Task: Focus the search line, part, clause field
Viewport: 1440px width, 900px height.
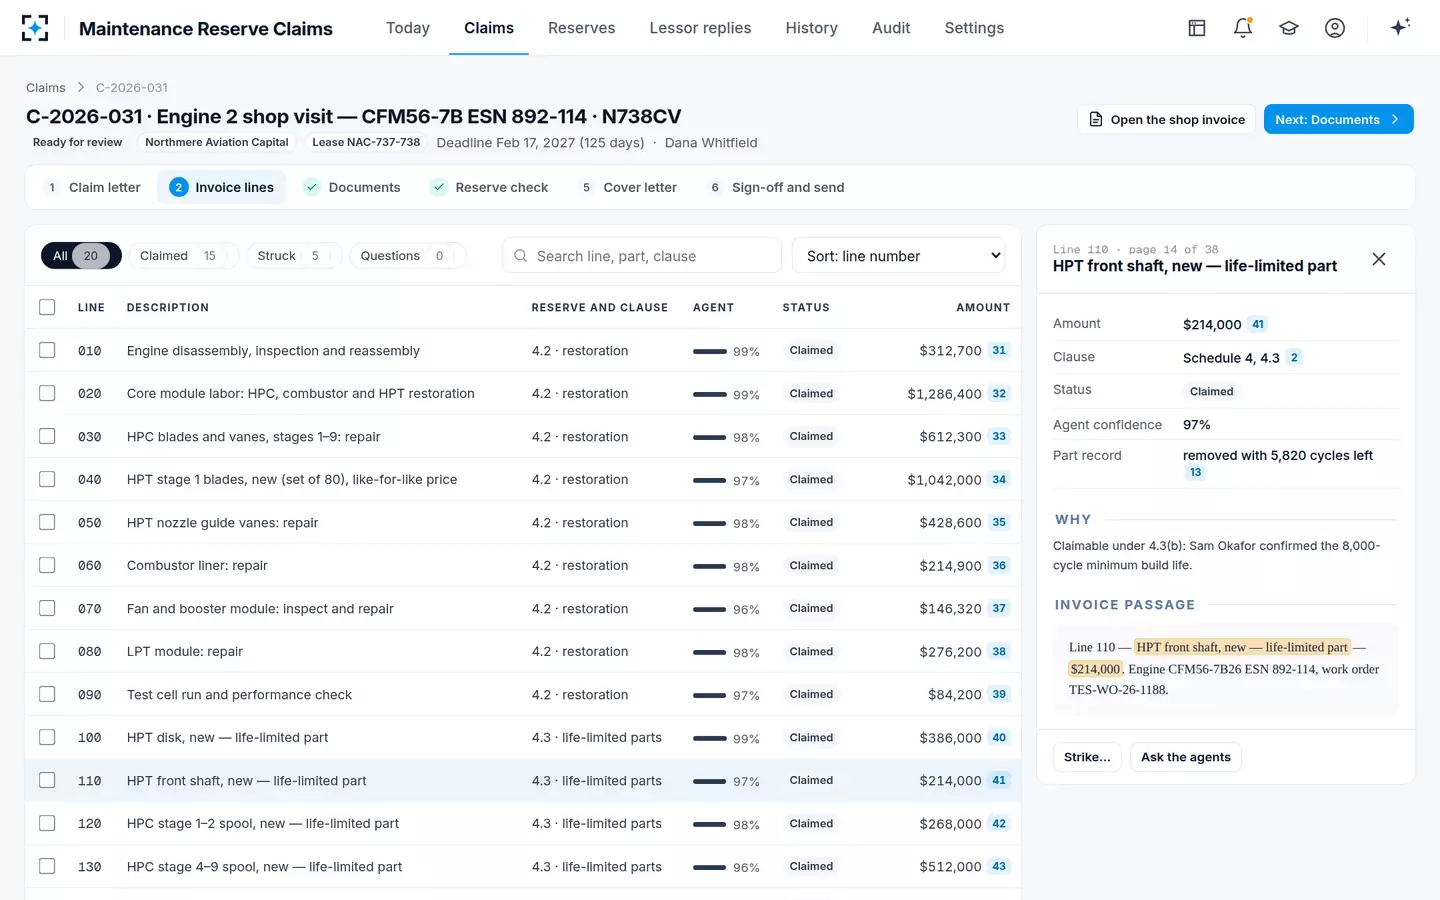Action: 642,256
